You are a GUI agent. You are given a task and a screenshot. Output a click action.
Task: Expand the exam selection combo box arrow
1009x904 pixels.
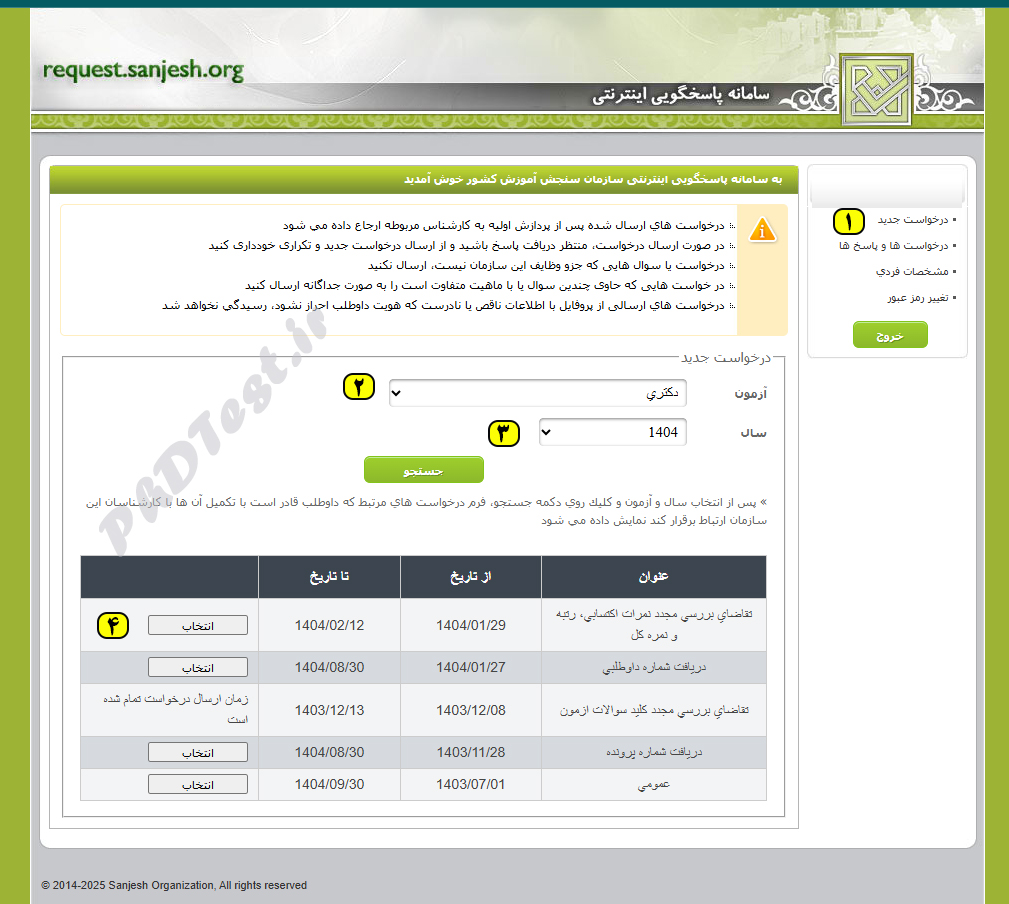396,393
